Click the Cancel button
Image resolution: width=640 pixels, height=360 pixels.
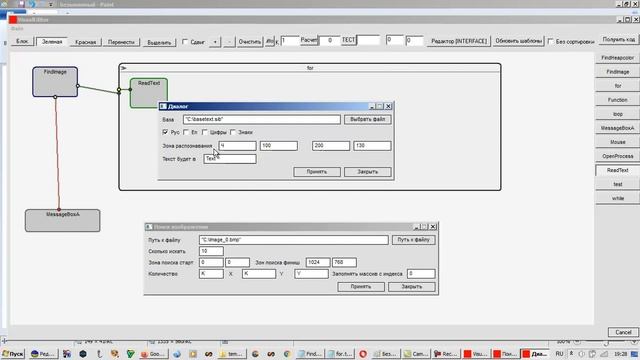[623, 332]
